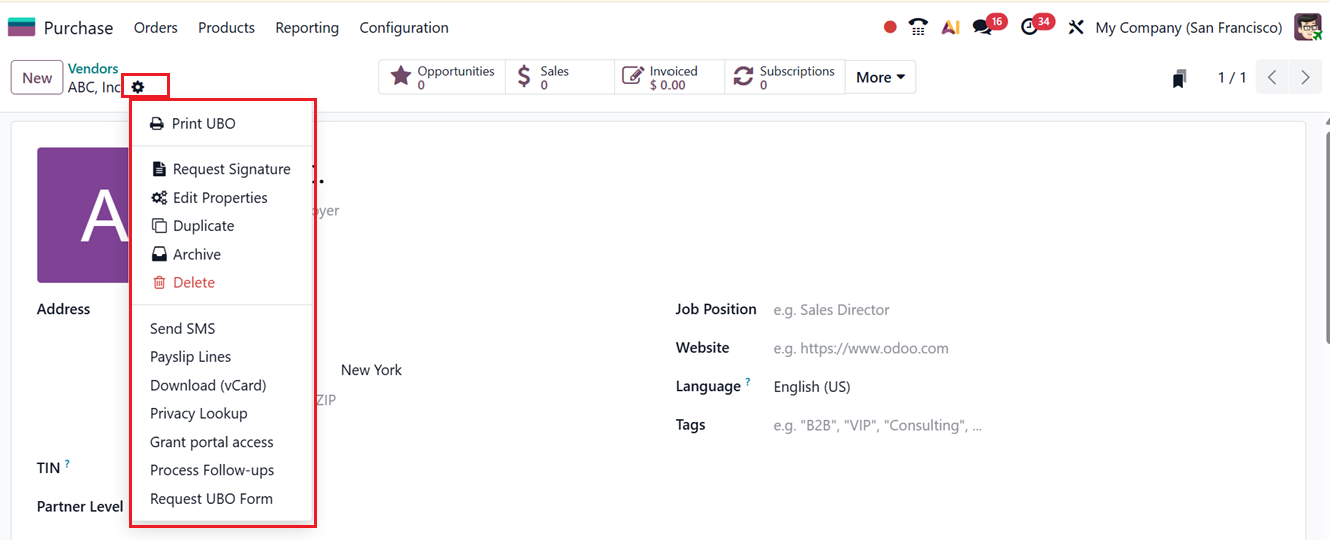Click the red recording dot icon
This screenshot has width=1330, height=540.
890,27
